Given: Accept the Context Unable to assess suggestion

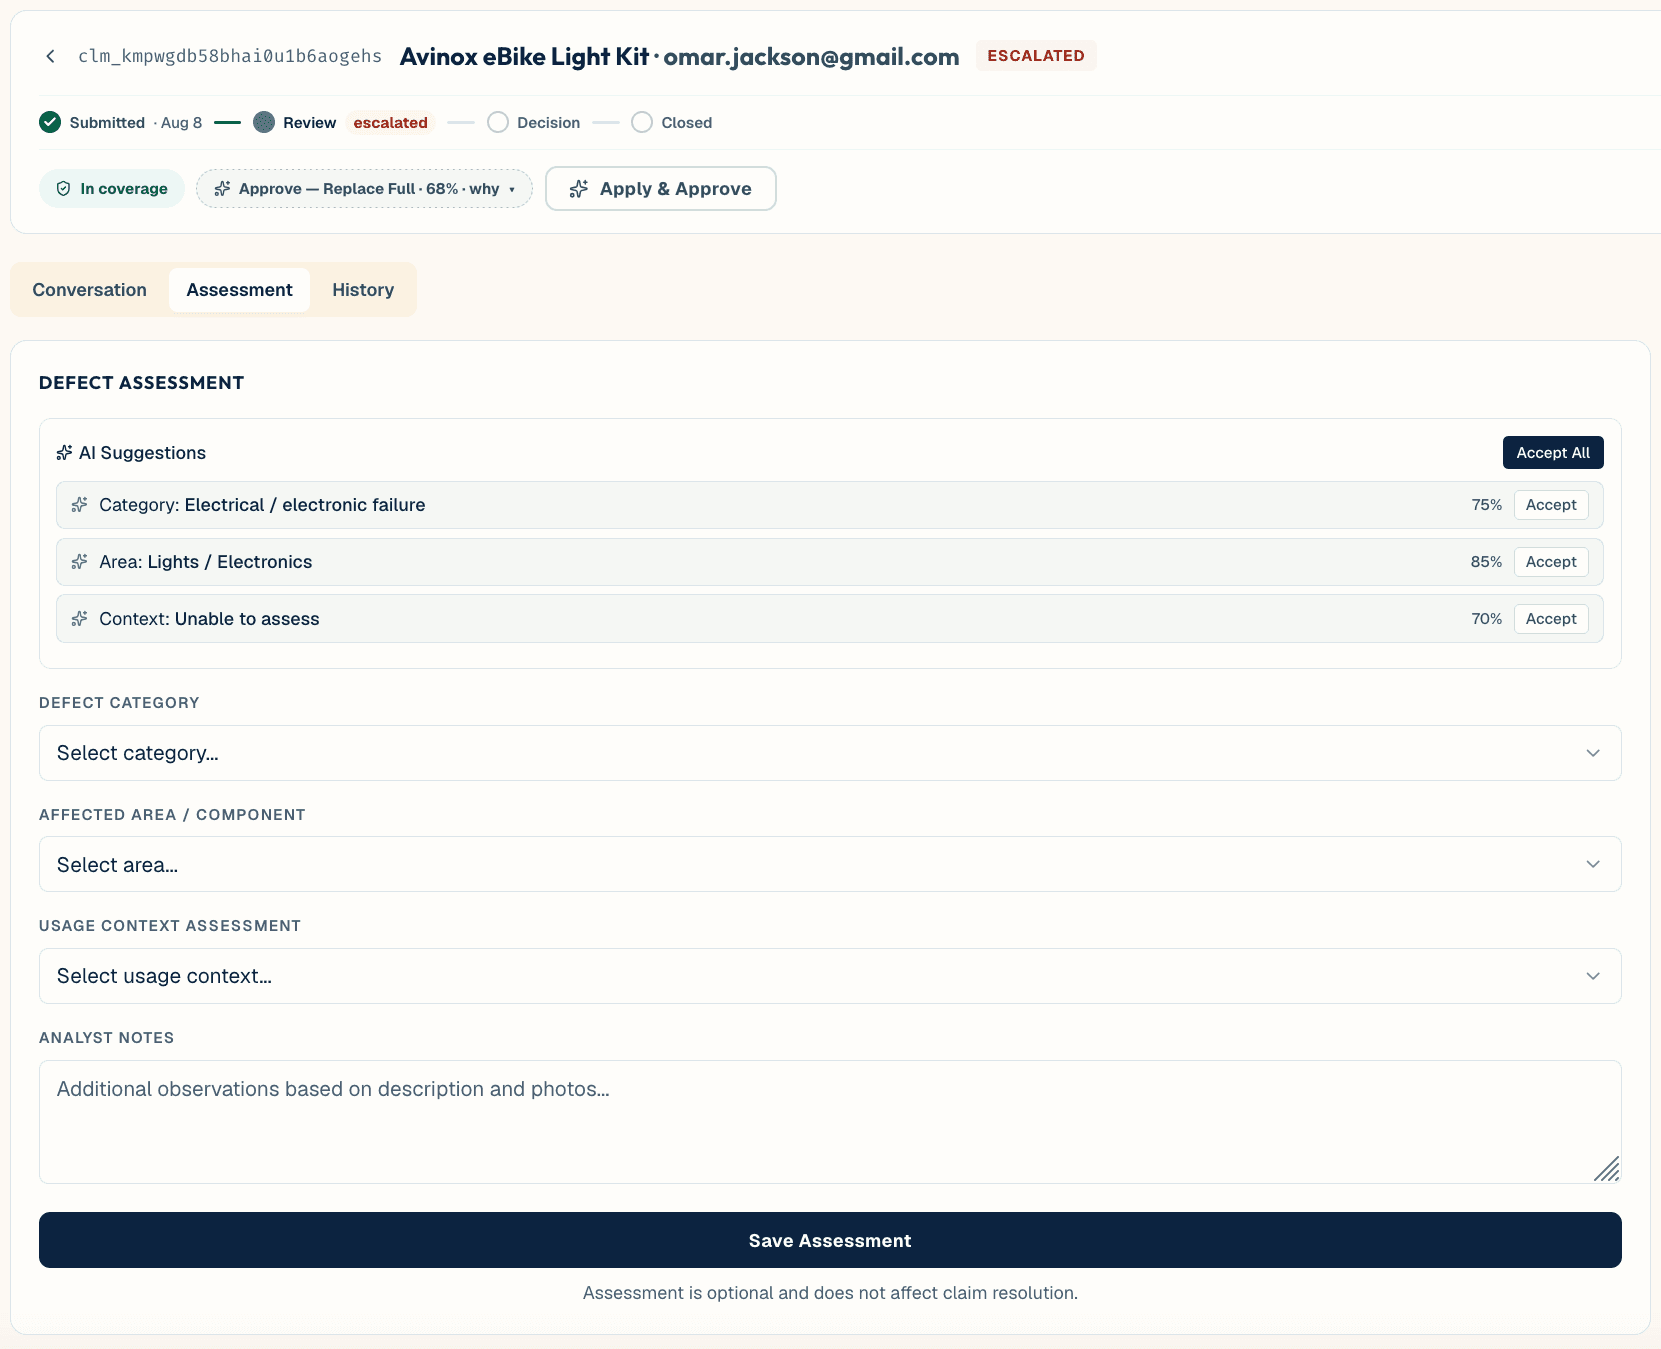Looking at the screenshot, I should coord(1551,619).
